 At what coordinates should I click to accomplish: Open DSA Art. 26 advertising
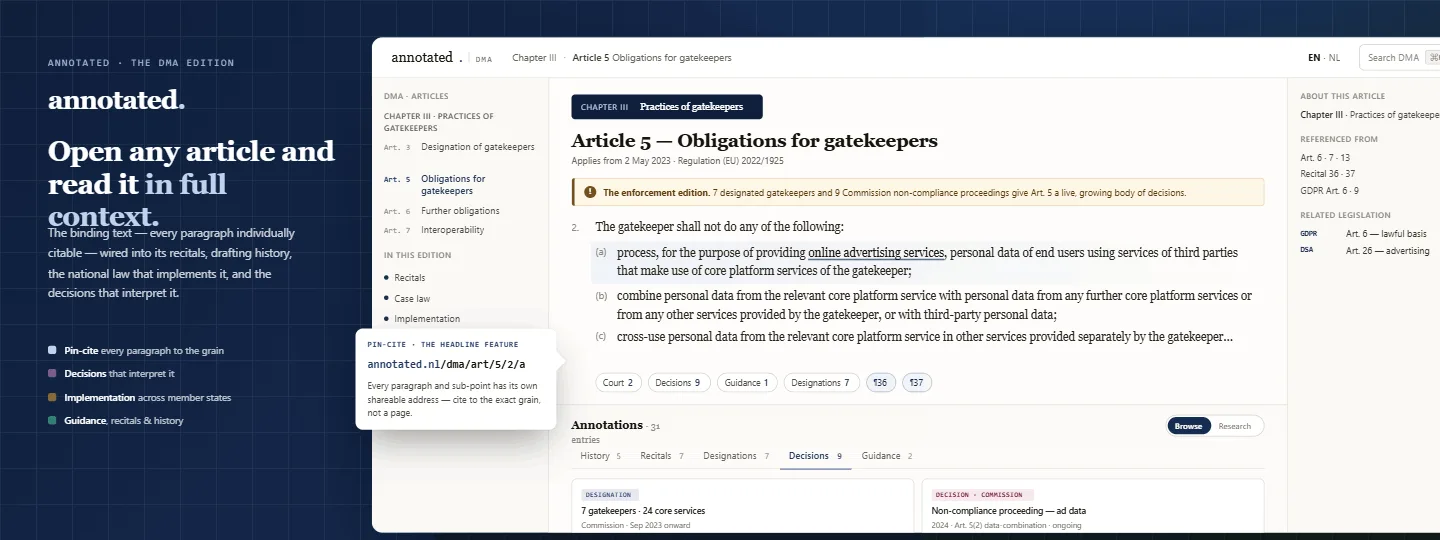(1365, 251)
